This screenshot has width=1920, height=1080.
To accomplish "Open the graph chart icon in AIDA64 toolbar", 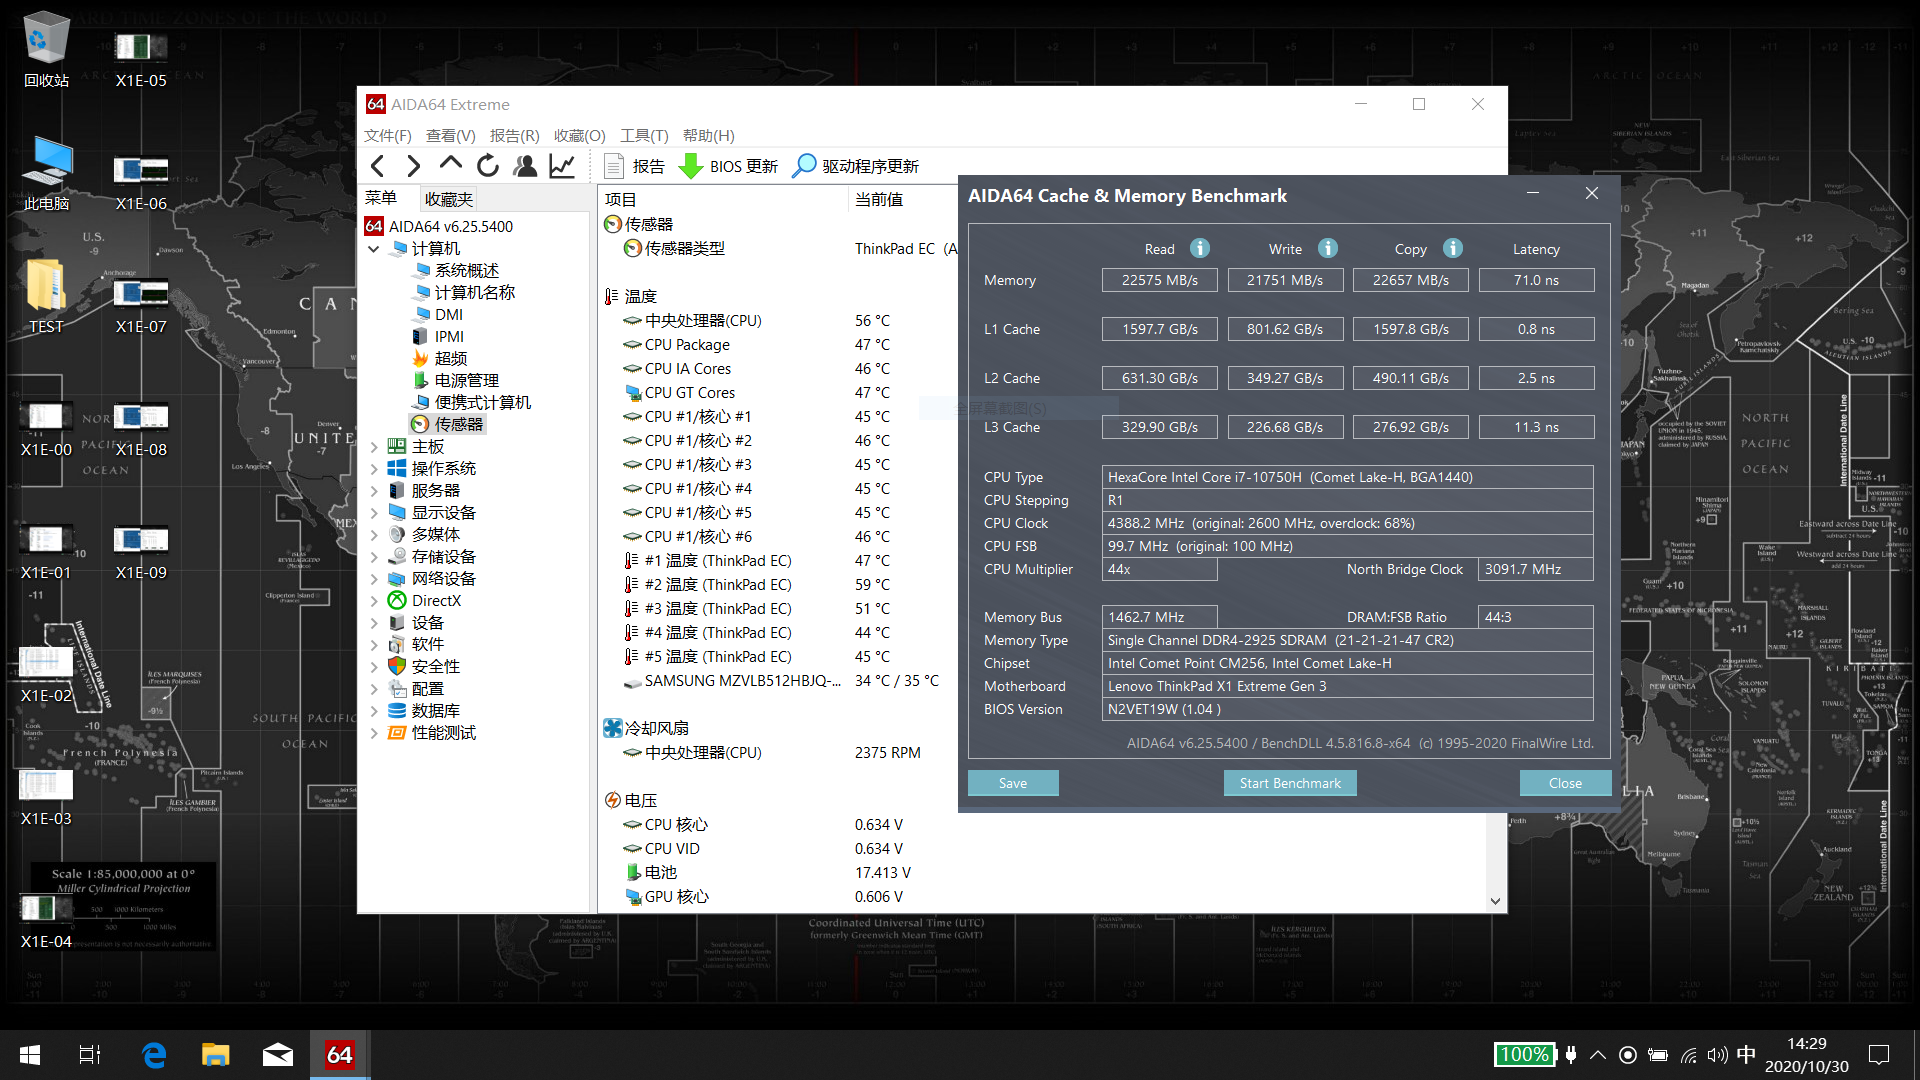I will coord(562,166).
